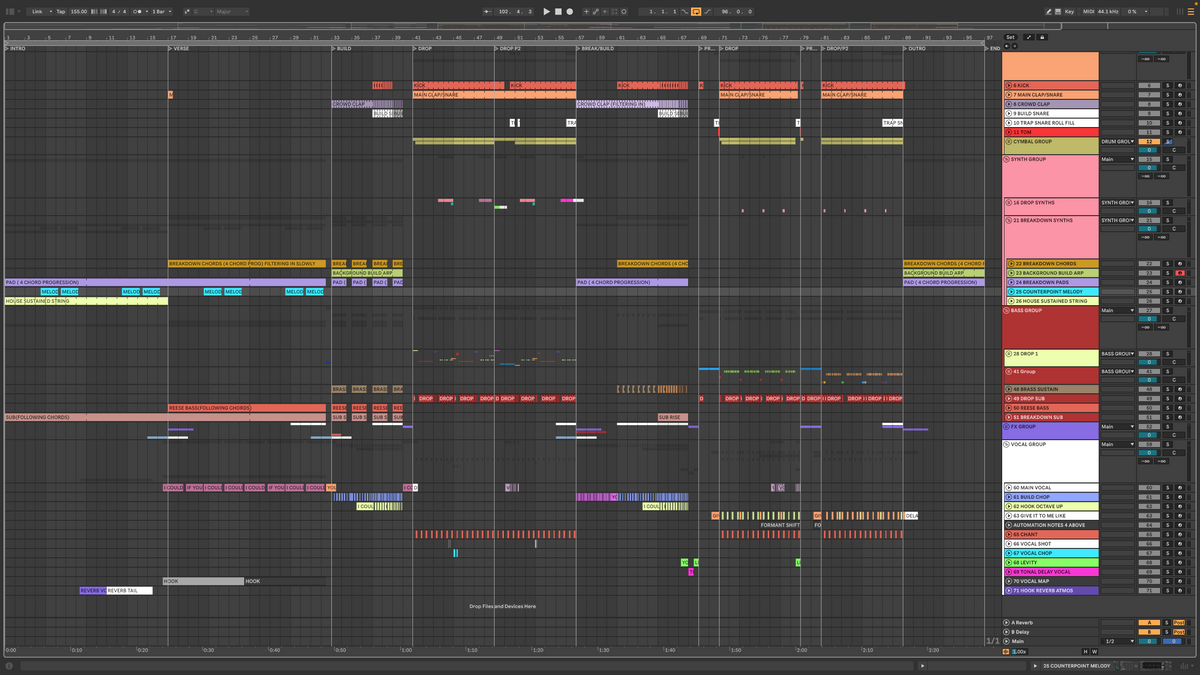Select the SUB RISE clip
1200x675 pixels.
(673, 417)
